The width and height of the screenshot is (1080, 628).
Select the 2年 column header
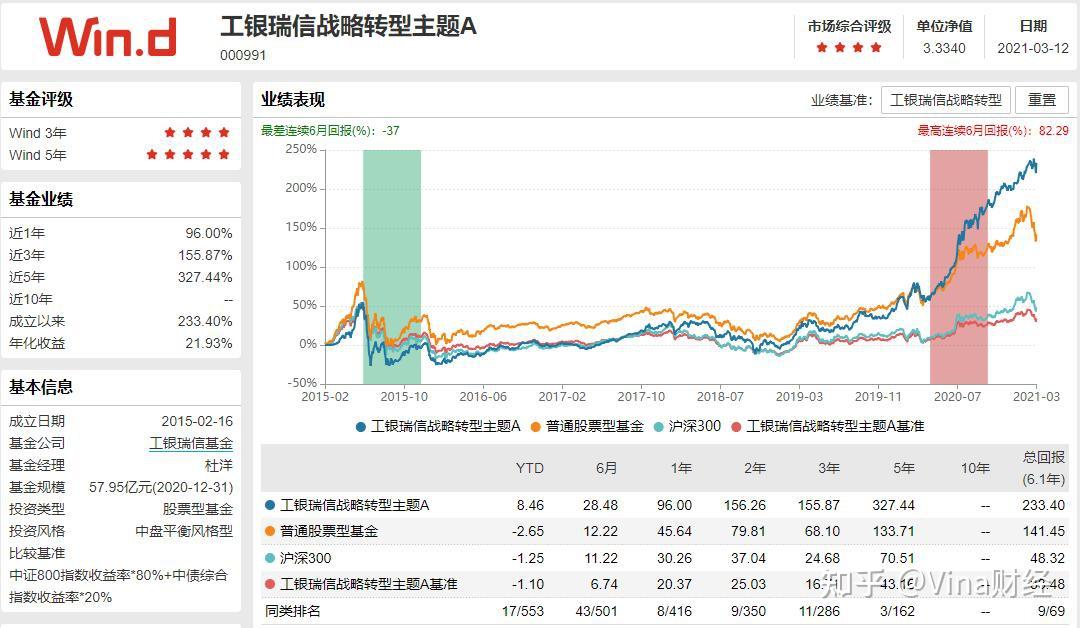click(x=754, y=468)
